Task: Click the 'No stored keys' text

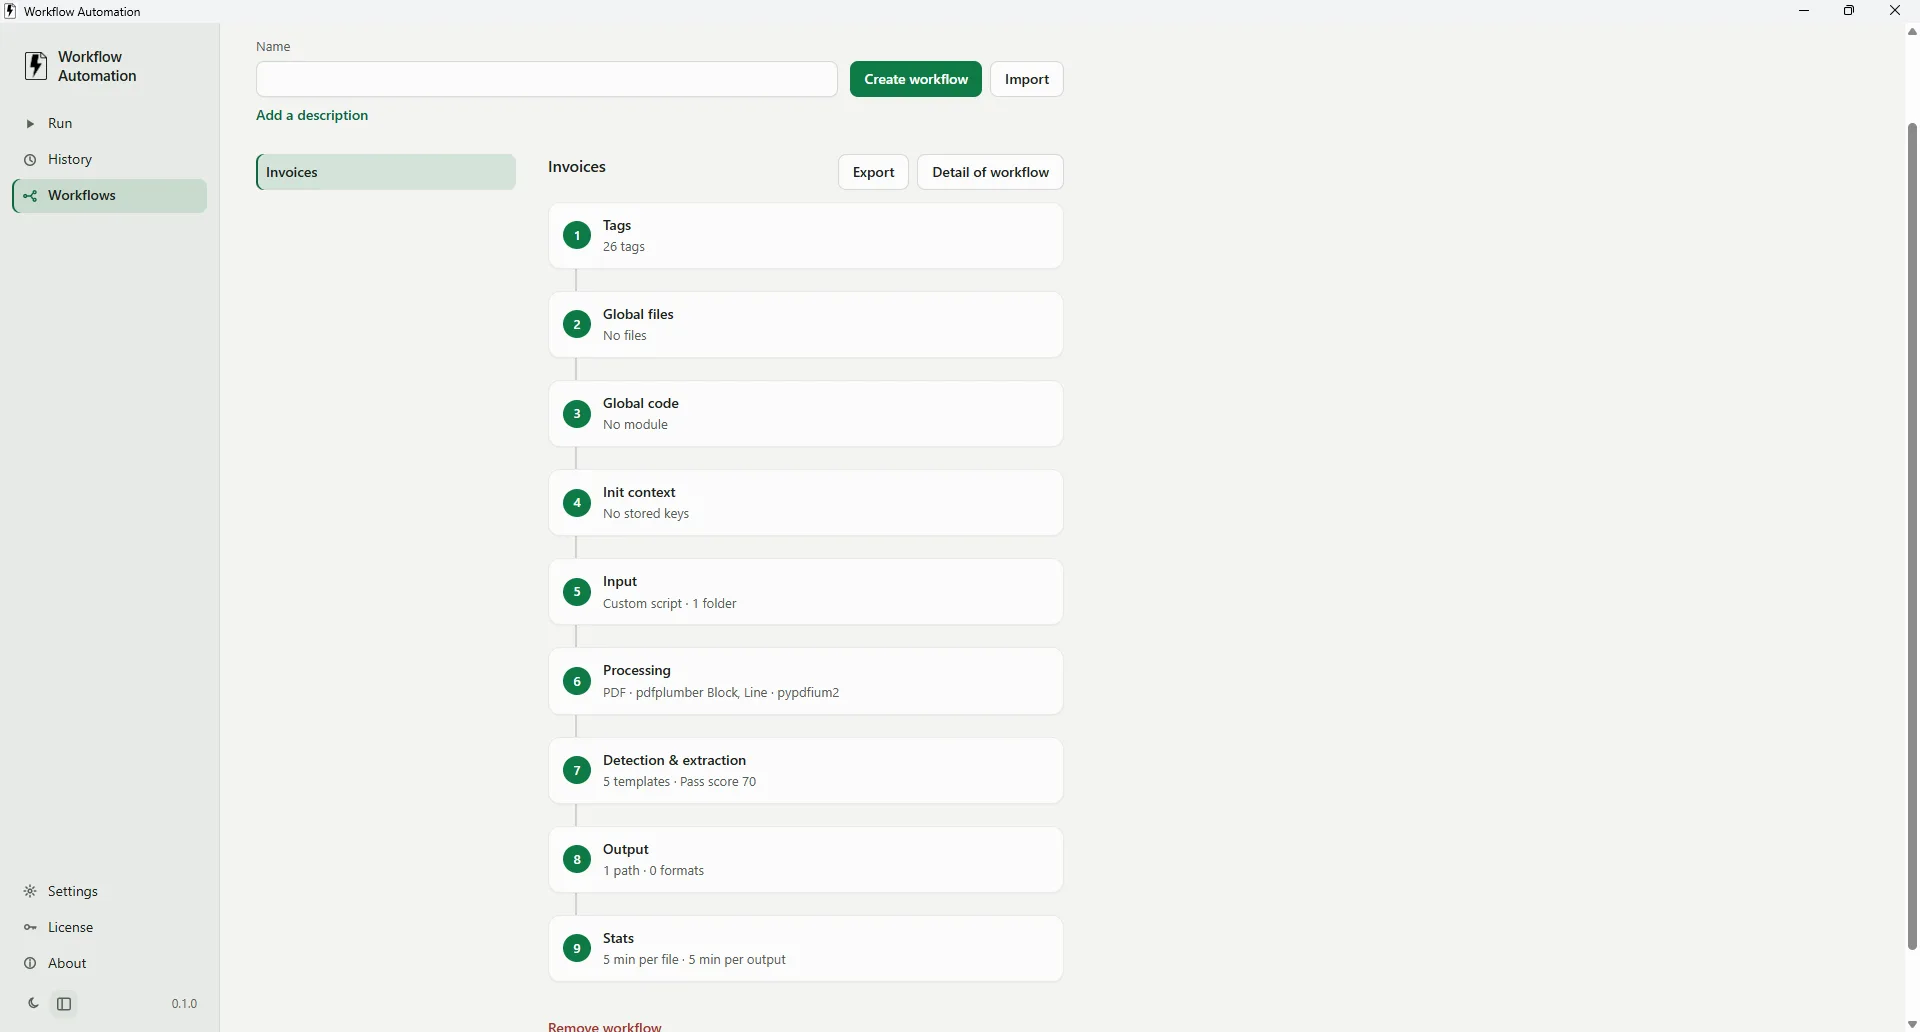Action: pos(646,514)
